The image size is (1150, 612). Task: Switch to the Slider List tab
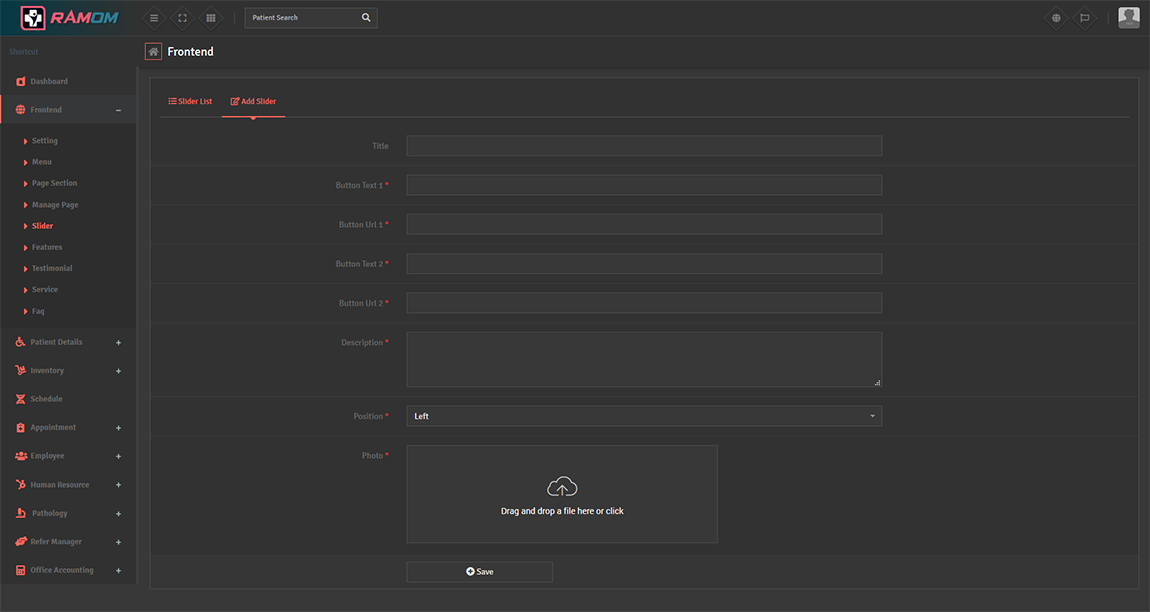(190, 101)
